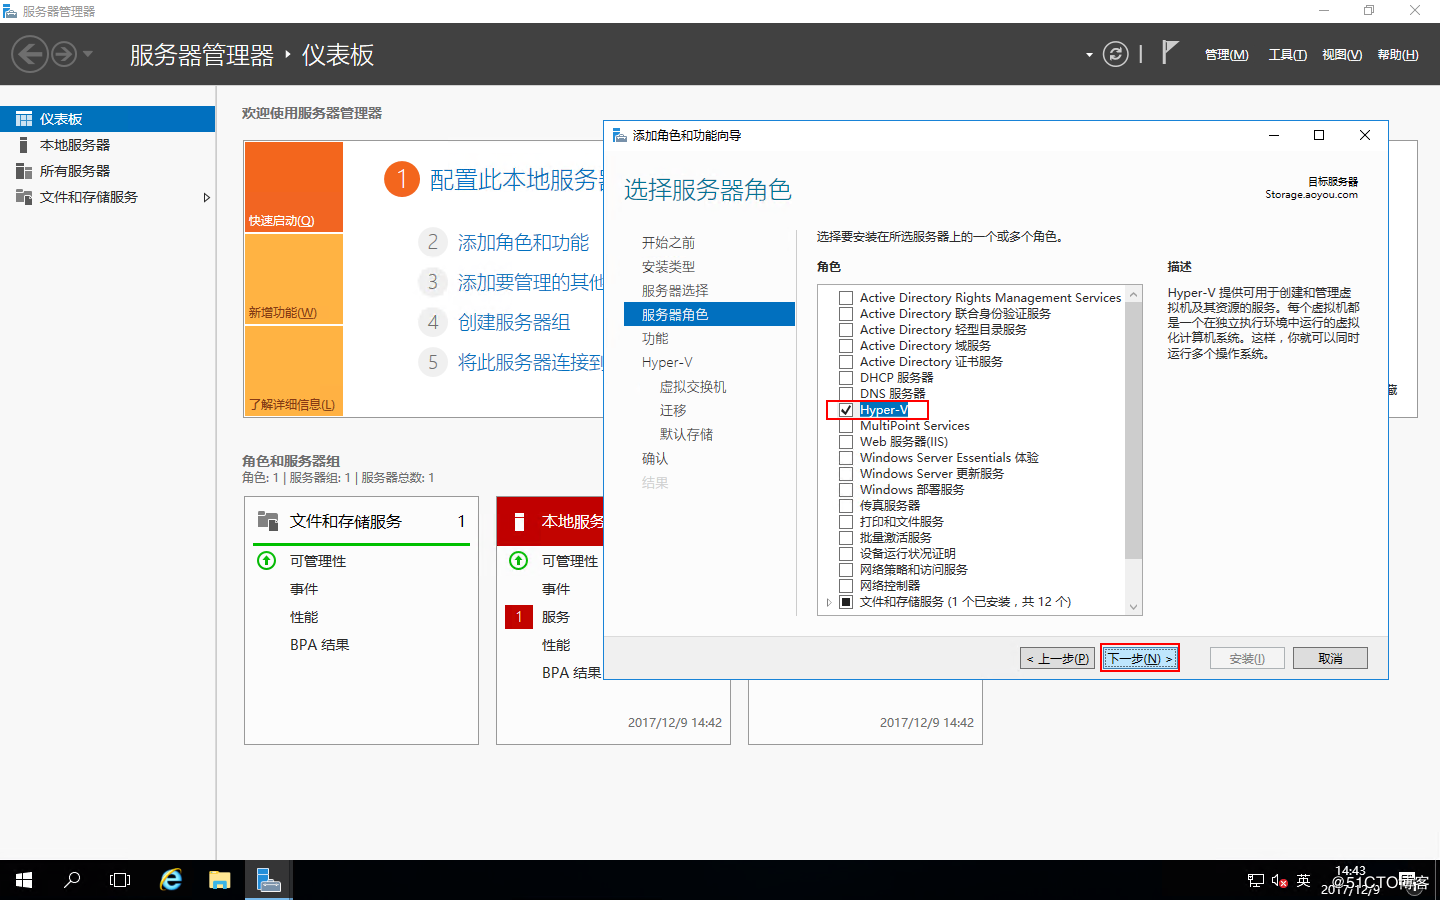Open the navigation history dropdown arrow
Image resolution: width=1440 pixels, height=900 pixels.
pos(88,54)
